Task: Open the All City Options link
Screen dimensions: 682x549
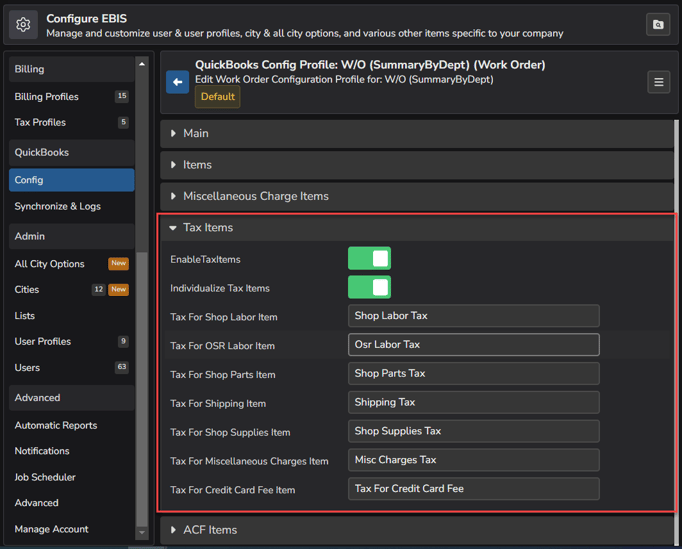Action: [50, 264]
